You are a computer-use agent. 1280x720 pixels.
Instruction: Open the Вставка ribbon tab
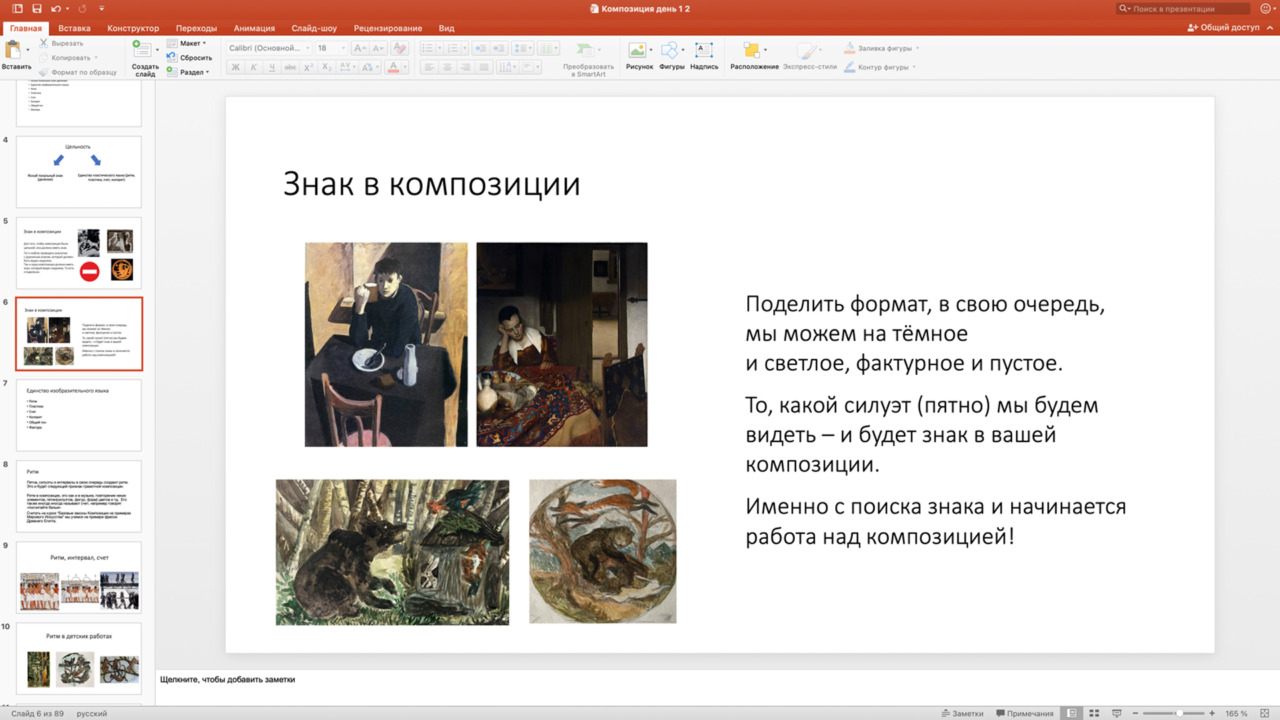tap(74, 28)
